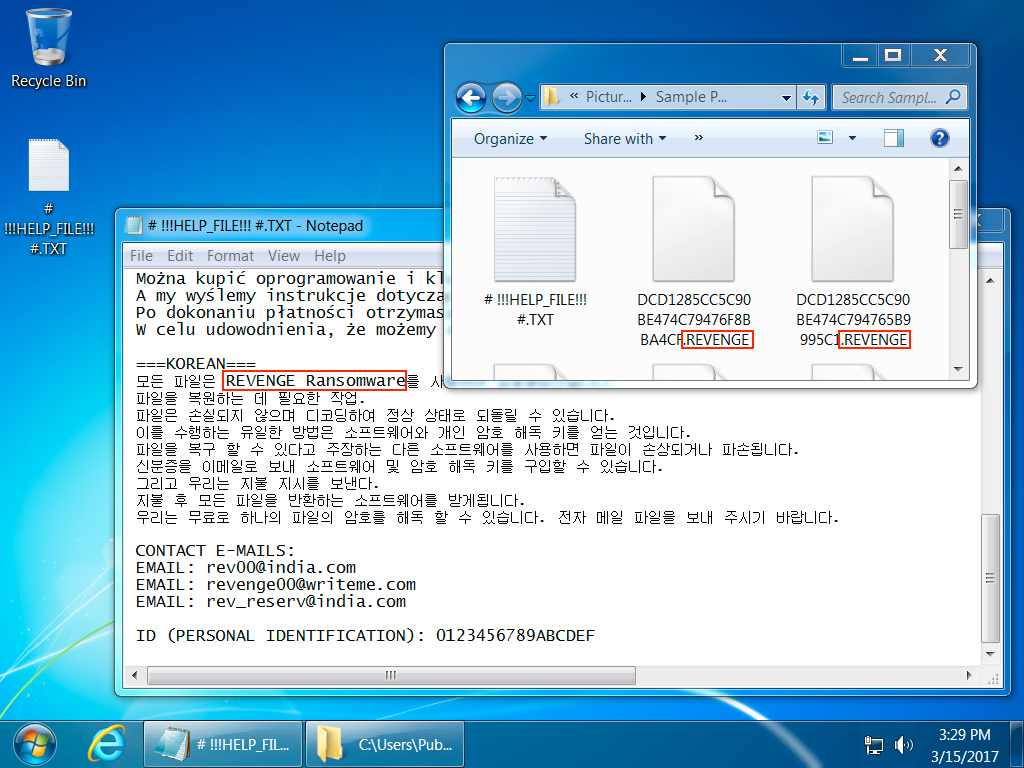Viewport: 1024px width, 768px height.
Task: Open the recent pages dropdown in Explorer
Action: point(530,99)
